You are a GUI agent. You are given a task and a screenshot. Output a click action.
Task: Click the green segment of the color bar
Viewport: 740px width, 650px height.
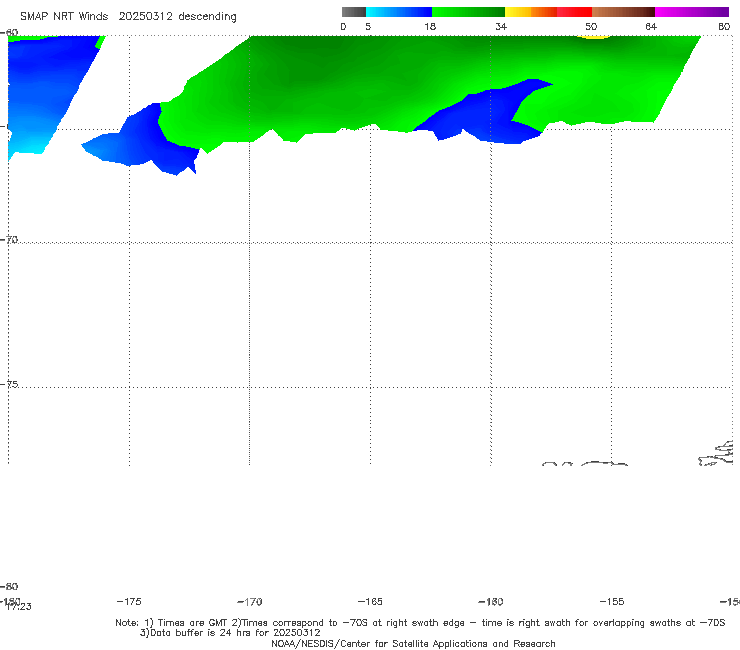pyautogui.click(x=468, y=12)
